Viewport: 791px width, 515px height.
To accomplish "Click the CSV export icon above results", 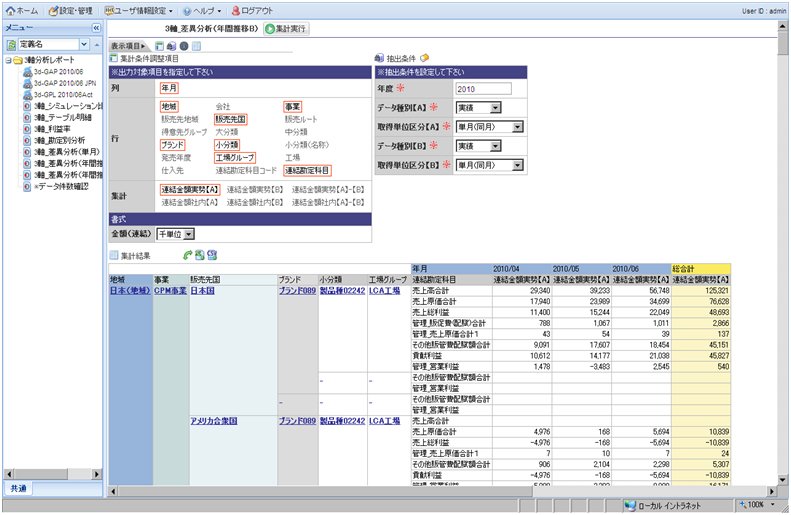I will (212, 255).
